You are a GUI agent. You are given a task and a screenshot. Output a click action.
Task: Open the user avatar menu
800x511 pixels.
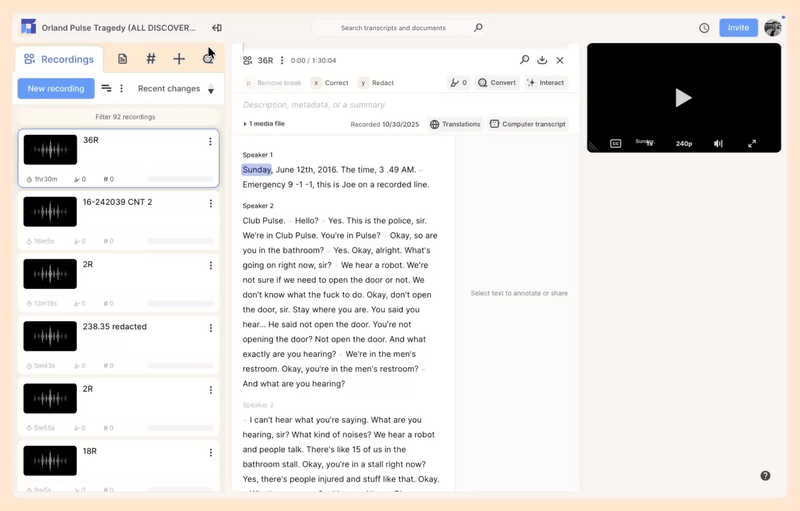(x=772, y=28)
